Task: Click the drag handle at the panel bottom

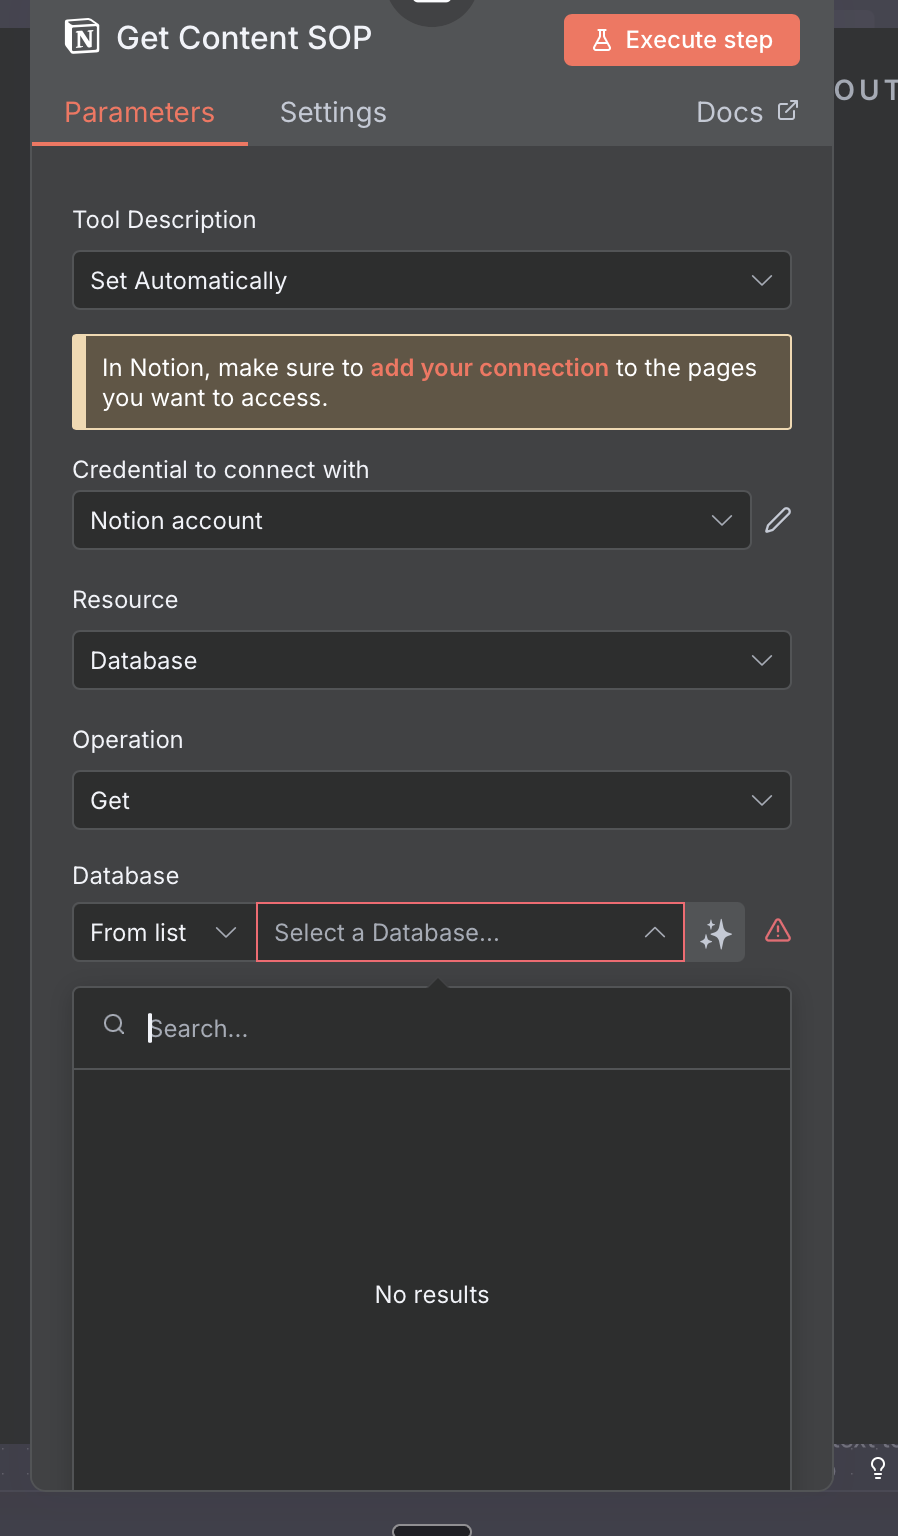Action: (x=432, y=1530)
